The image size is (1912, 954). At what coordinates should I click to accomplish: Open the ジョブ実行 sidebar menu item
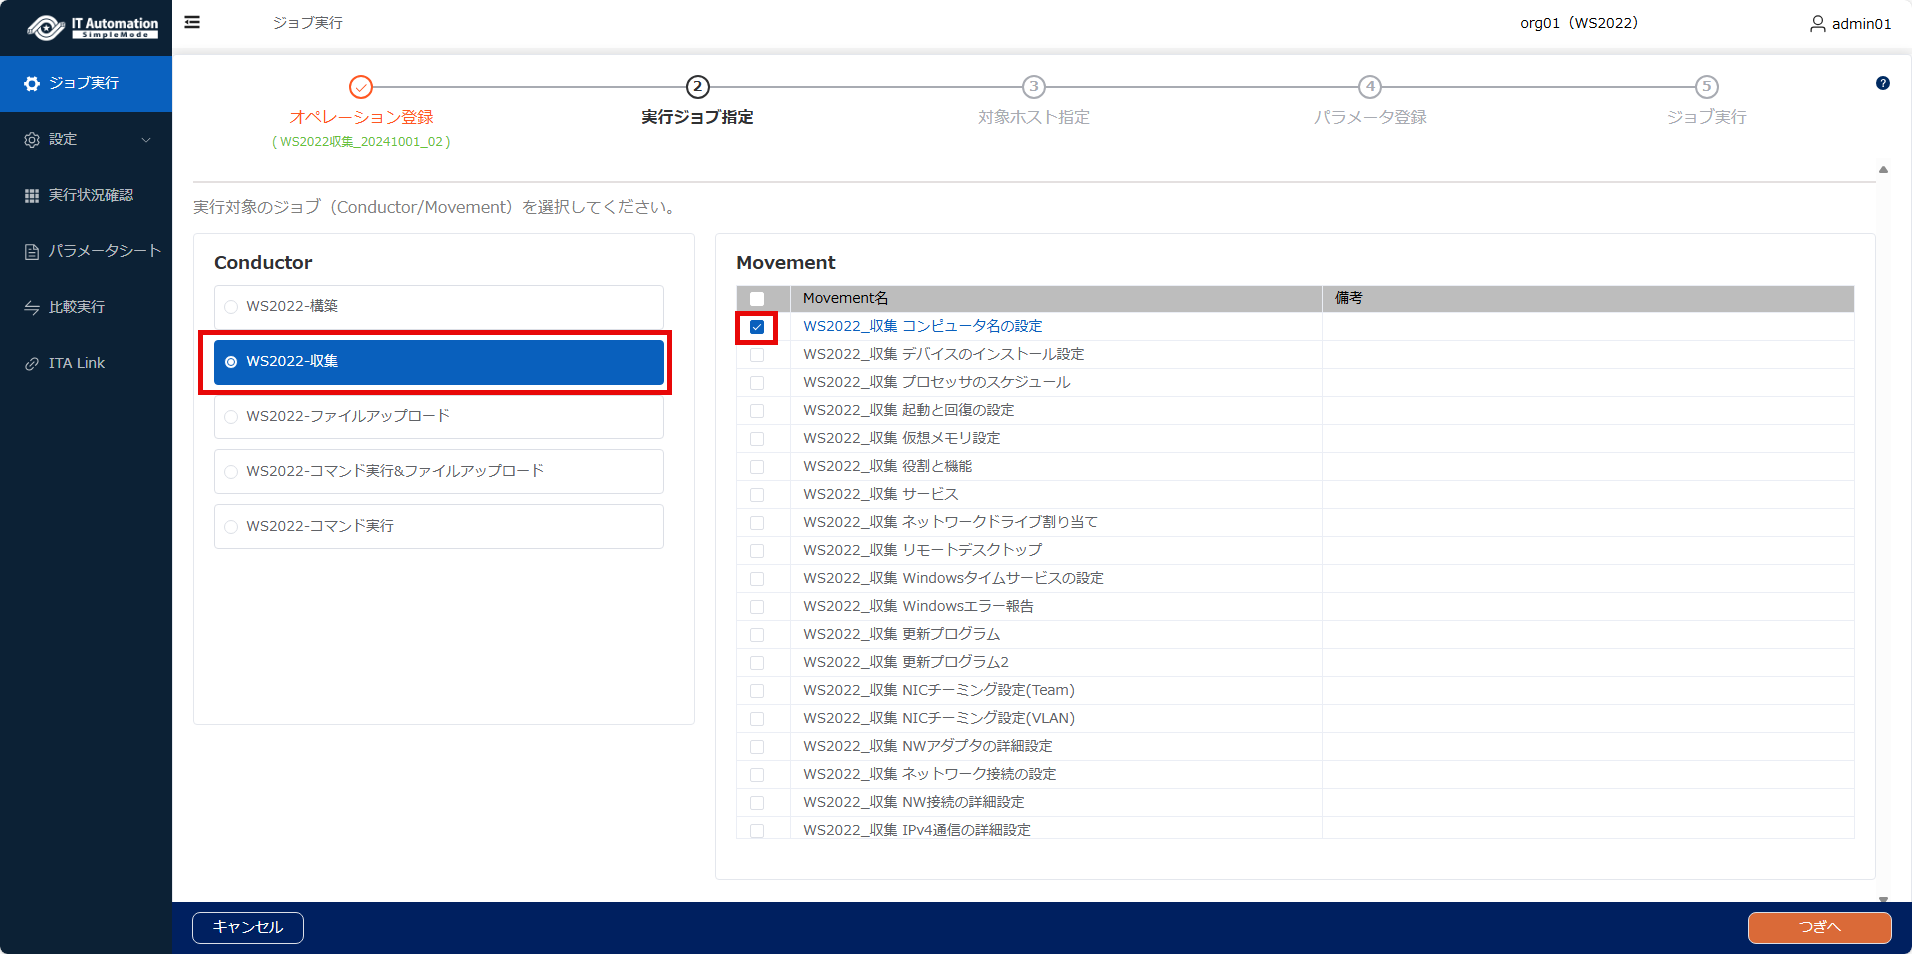pos(85,83)
